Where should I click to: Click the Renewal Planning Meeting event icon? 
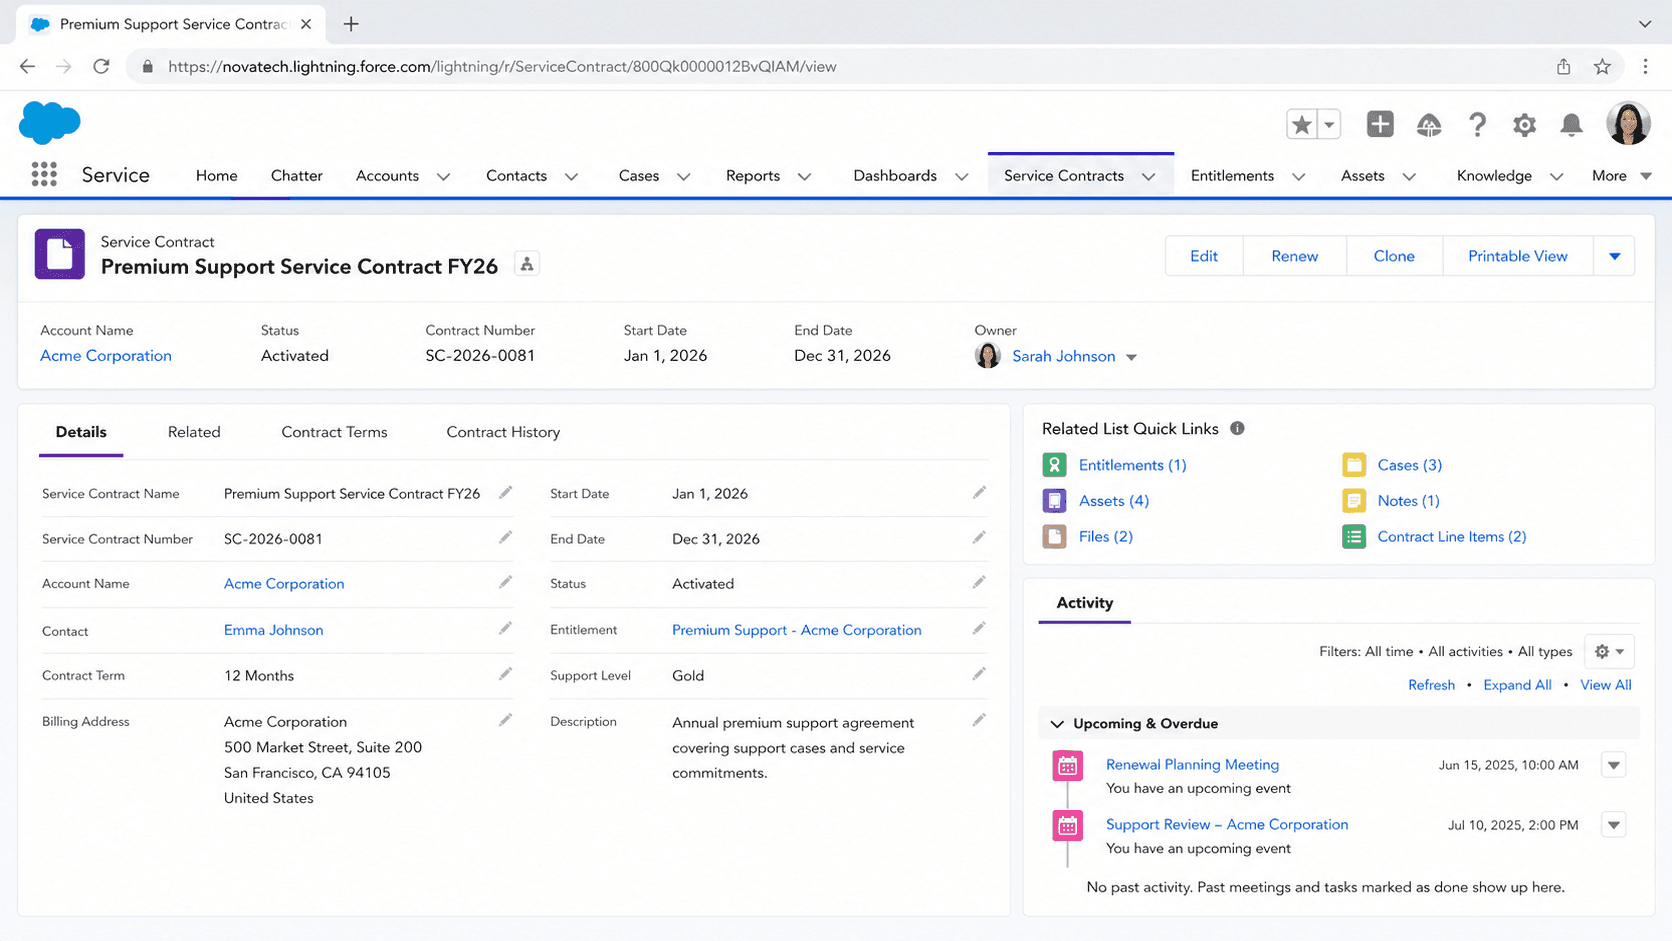pos(1068,766)
